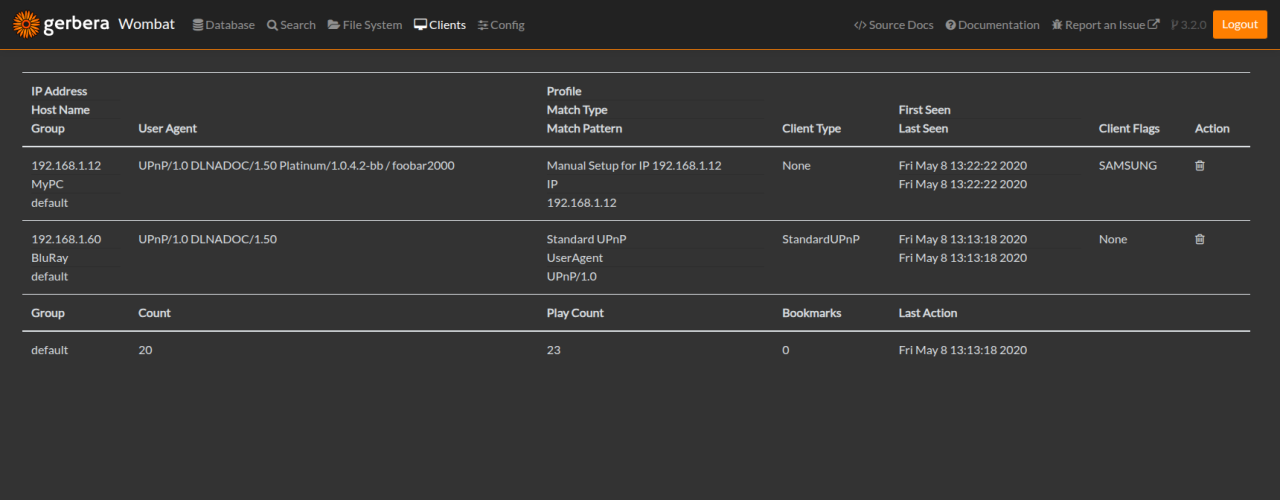The image size is (1280, 500).
Task: Click the play count value 23
Action: [x=554, y=351]
